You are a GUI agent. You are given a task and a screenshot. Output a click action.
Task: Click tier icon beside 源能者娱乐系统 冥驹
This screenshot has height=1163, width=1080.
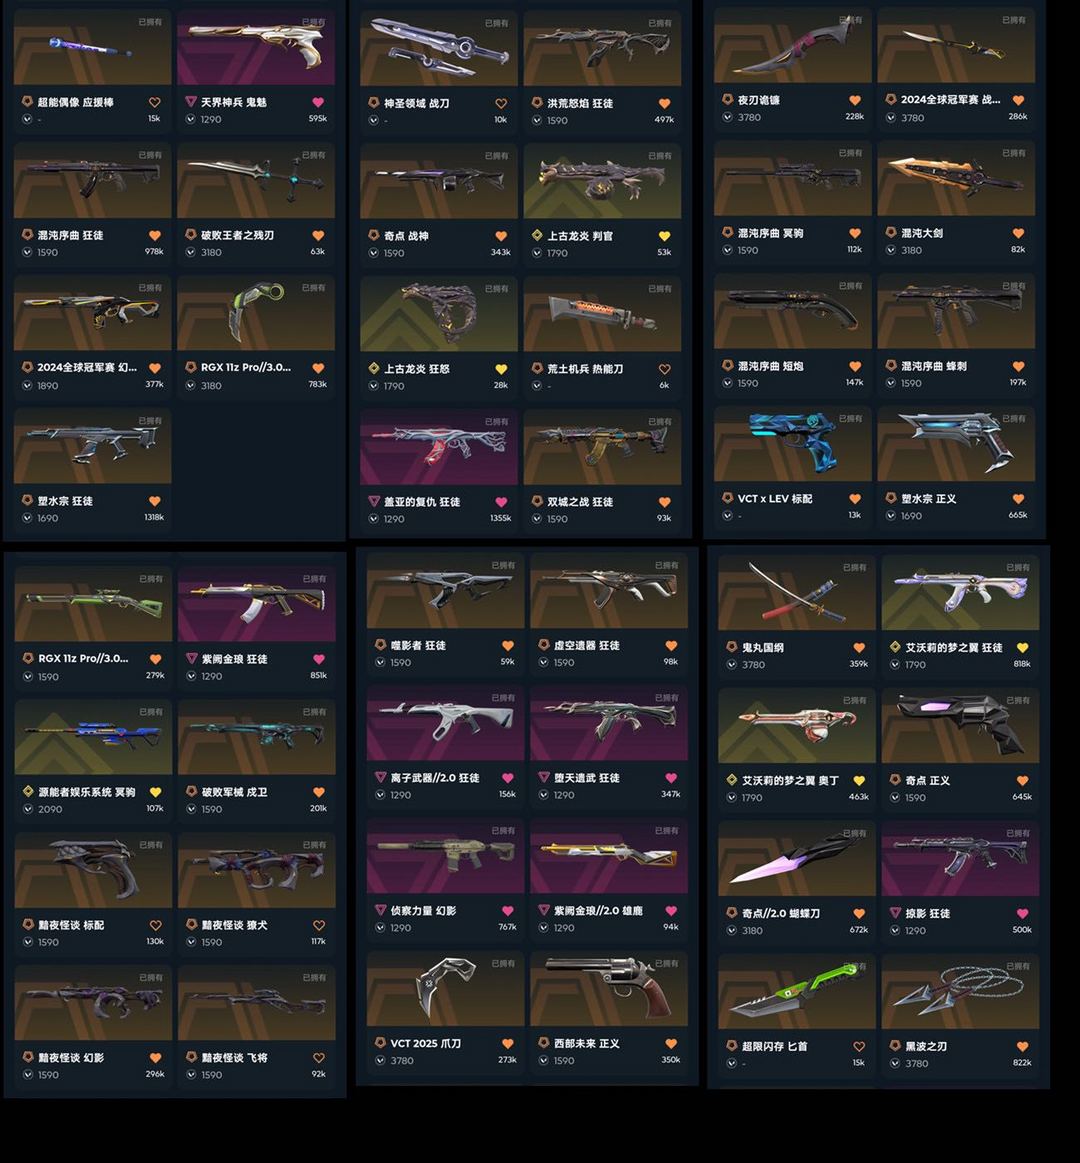click(28, 791)
